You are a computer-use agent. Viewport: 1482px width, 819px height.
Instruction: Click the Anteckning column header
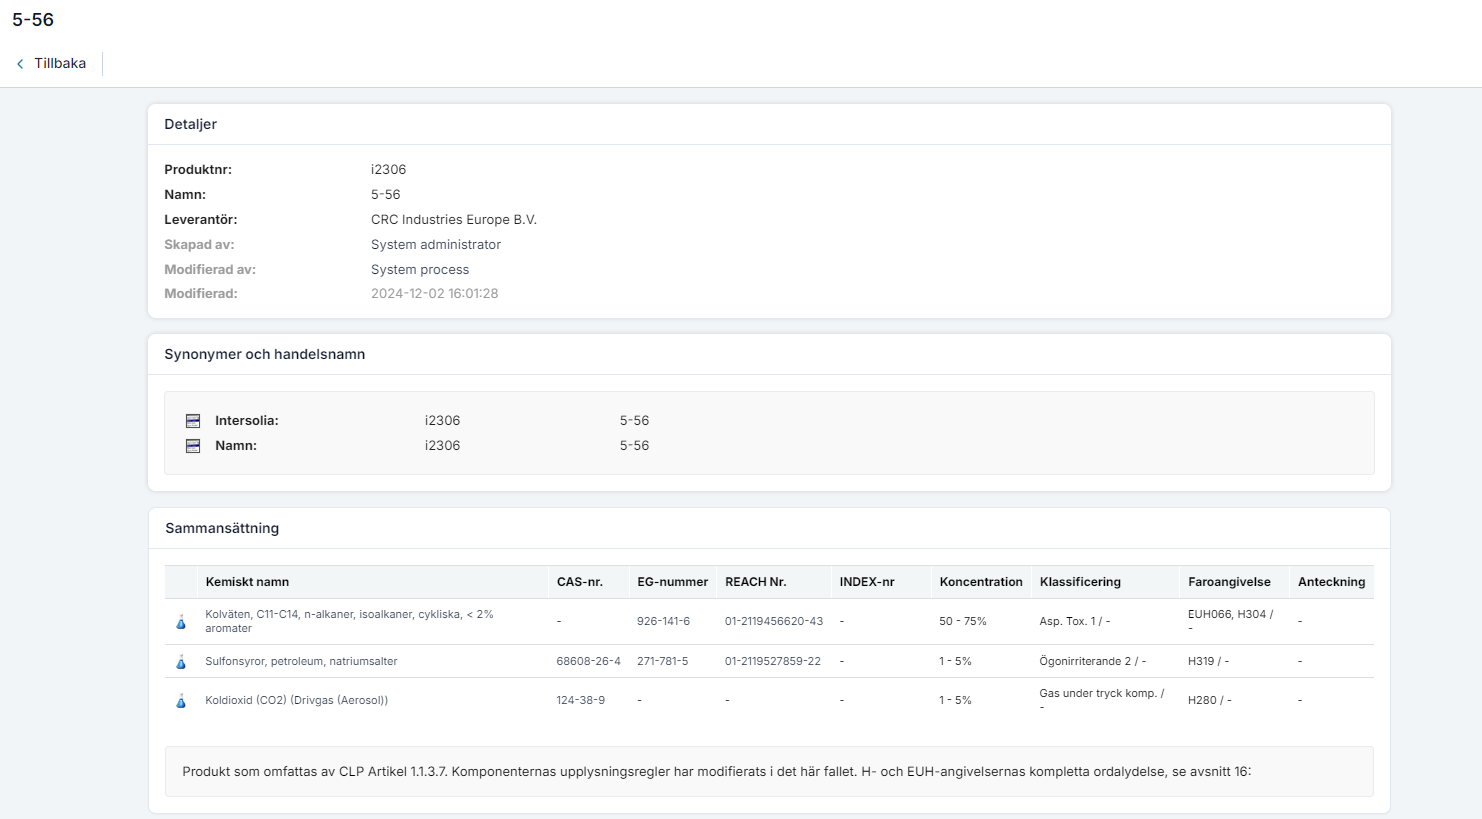(x=1331, y=582)
